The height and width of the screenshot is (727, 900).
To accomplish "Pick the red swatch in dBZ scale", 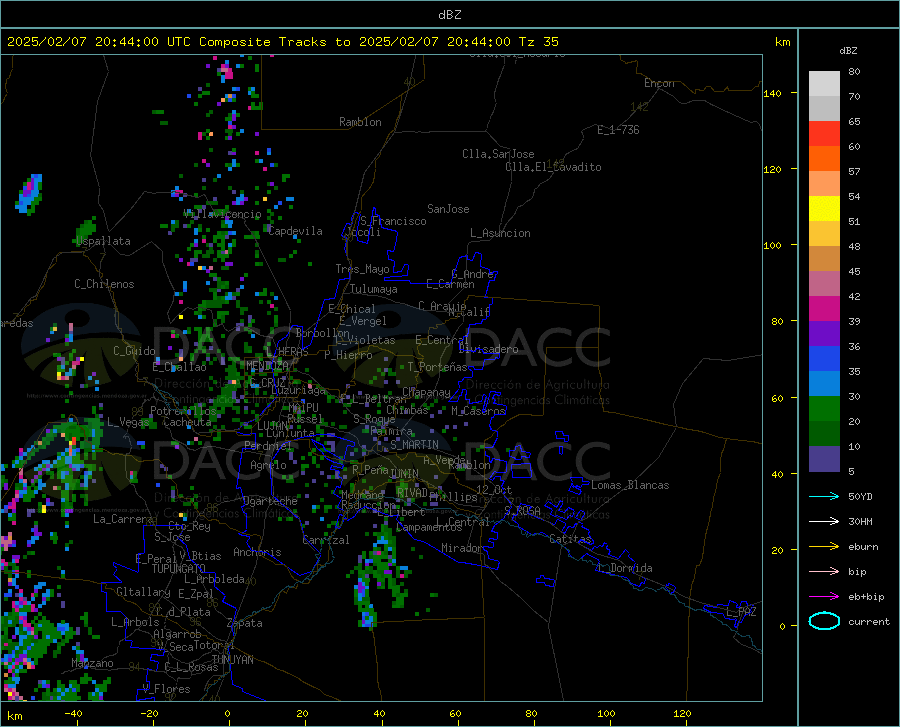I will (x=824, y=134).
